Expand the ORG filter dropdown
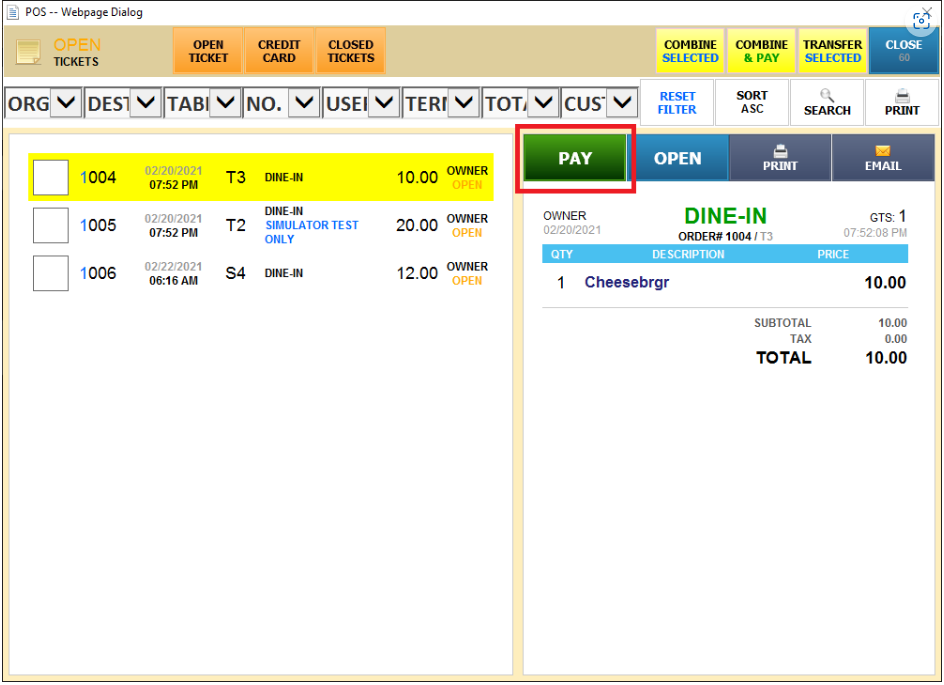 click(65, 102)
